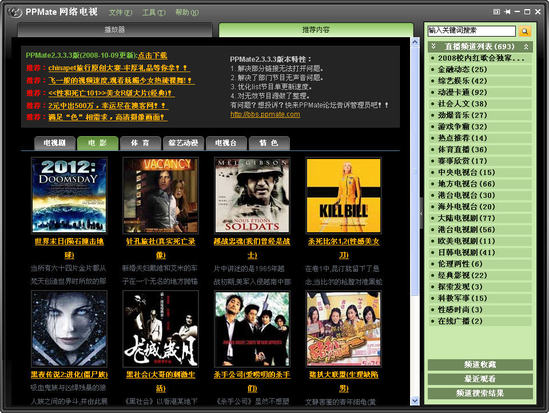The image size is (549, 413).
Task: Collapse channel list with the double-chevron up icon
Action: click(x=526, y=47)
